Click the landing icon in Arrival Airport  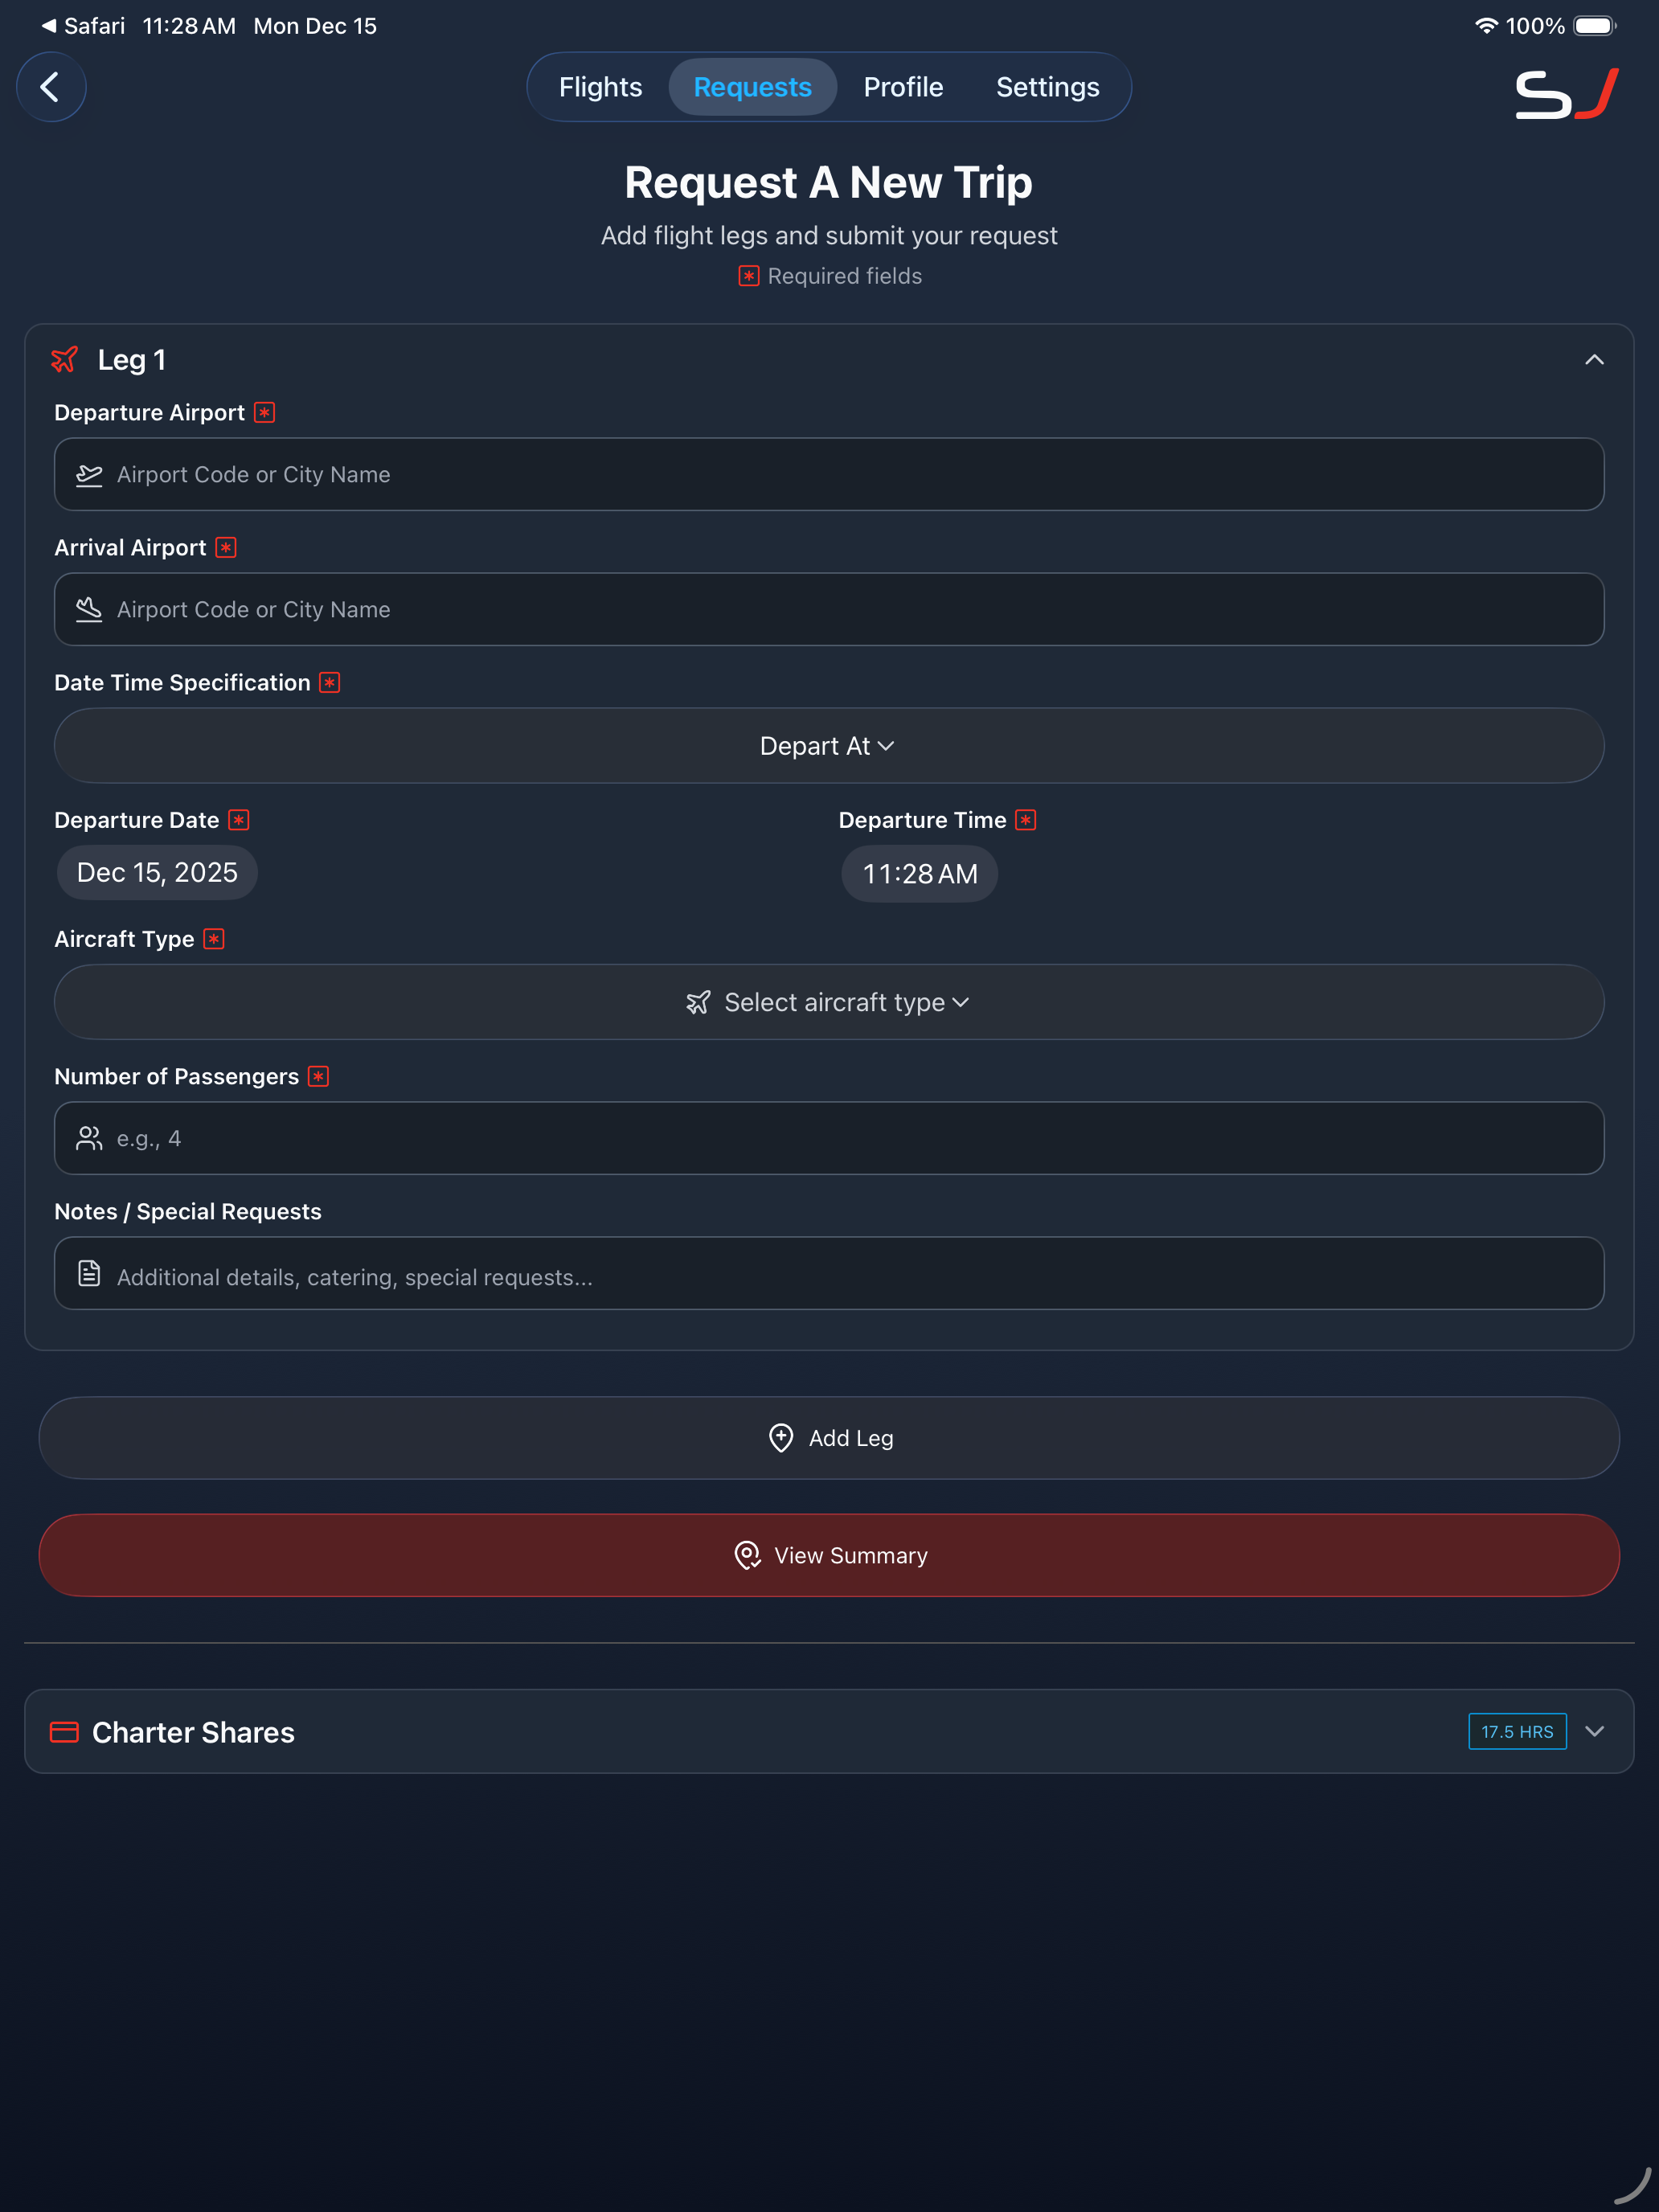click(x=89, y=610)
